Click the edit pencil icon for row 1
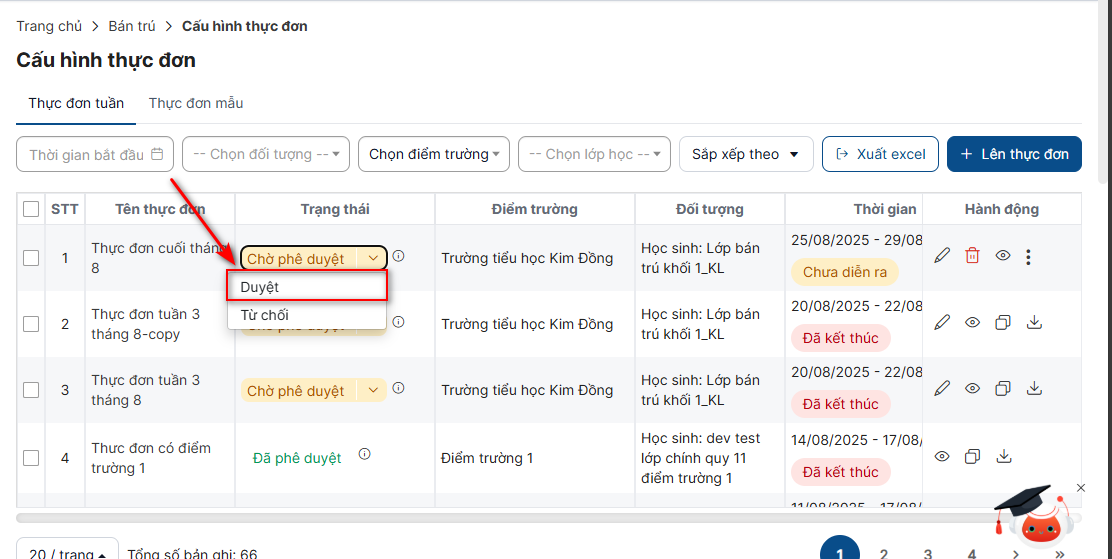This screenshot has width=1112, height=559. pyautogui.click(x=941, y=256)
